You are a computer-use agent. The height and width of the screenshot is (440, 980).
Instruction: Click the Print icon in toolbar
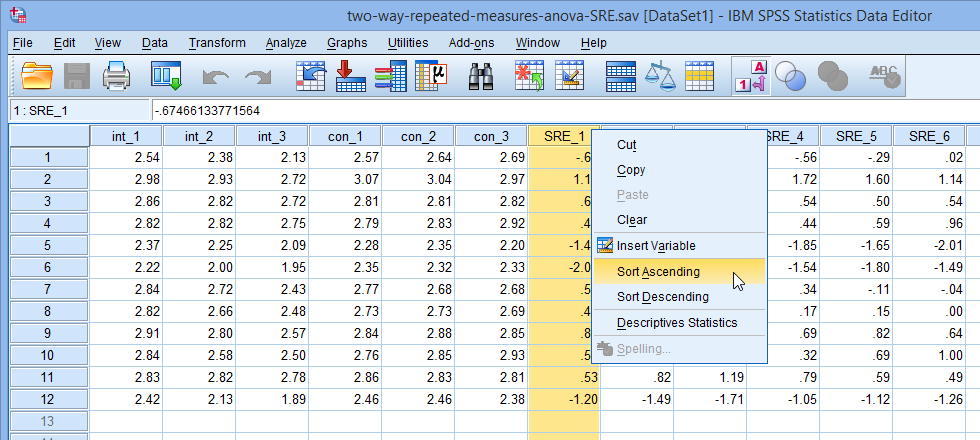coord(116,76)
